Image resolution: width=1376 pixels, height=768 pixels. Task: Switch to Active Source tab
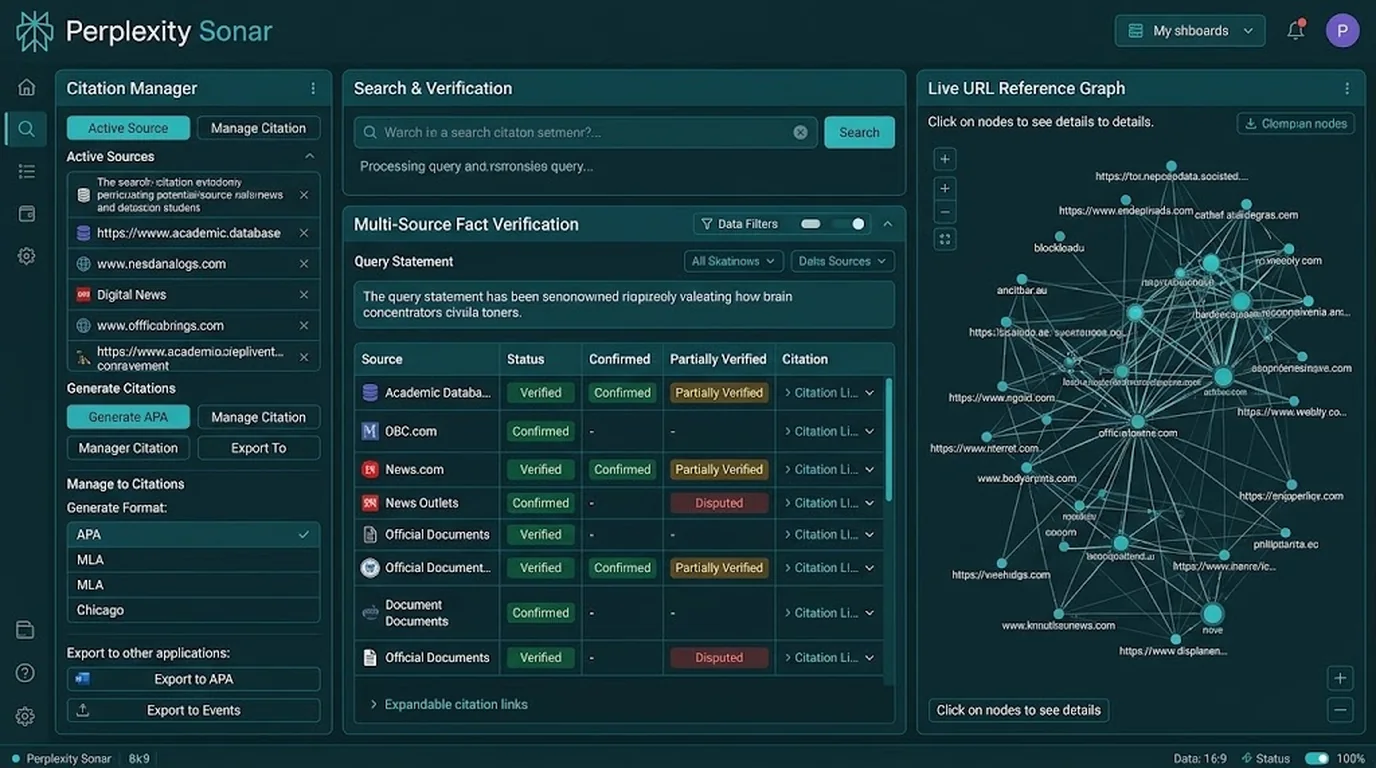(x=128, y=128)
